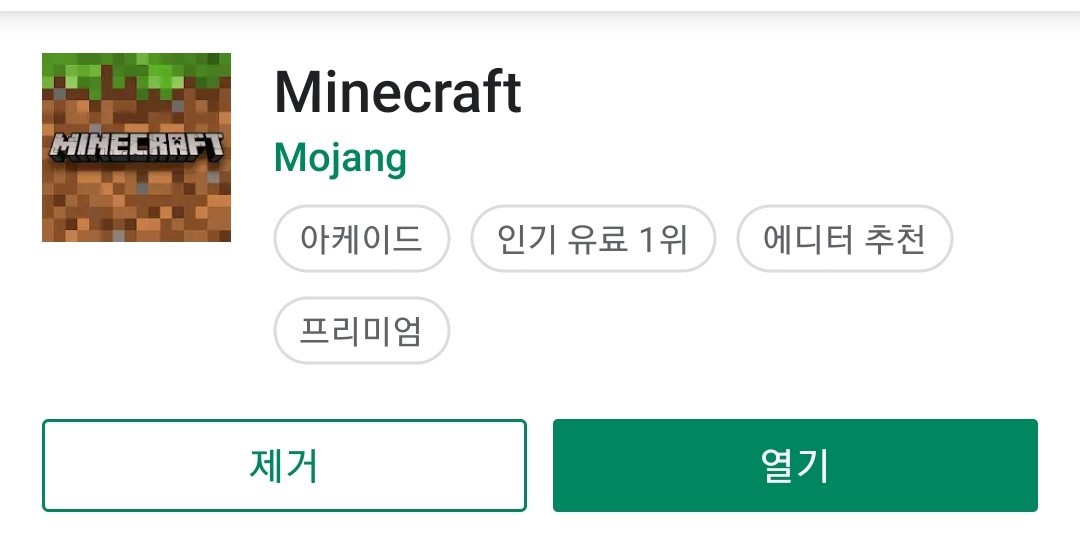Tap the MINECRAFT logo text inside the icon
The width and height of the screenshot is (1080, 540).
[136, 147]
